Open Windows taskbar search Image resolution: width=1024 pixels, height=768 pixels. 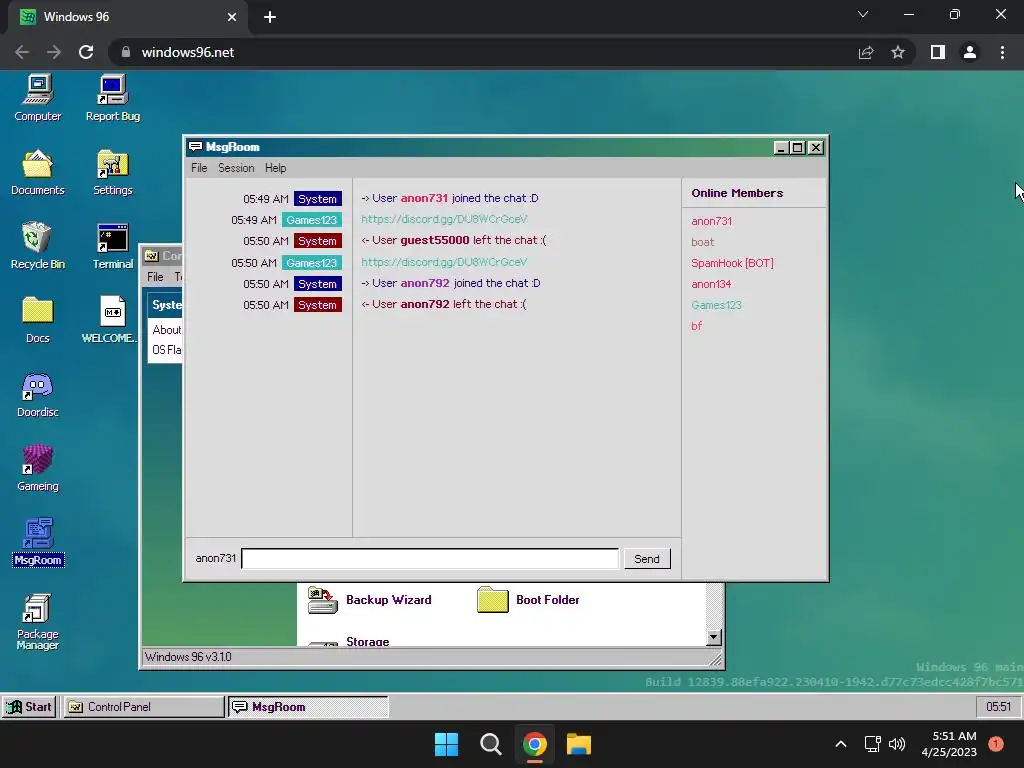click(x=490, y=744)
